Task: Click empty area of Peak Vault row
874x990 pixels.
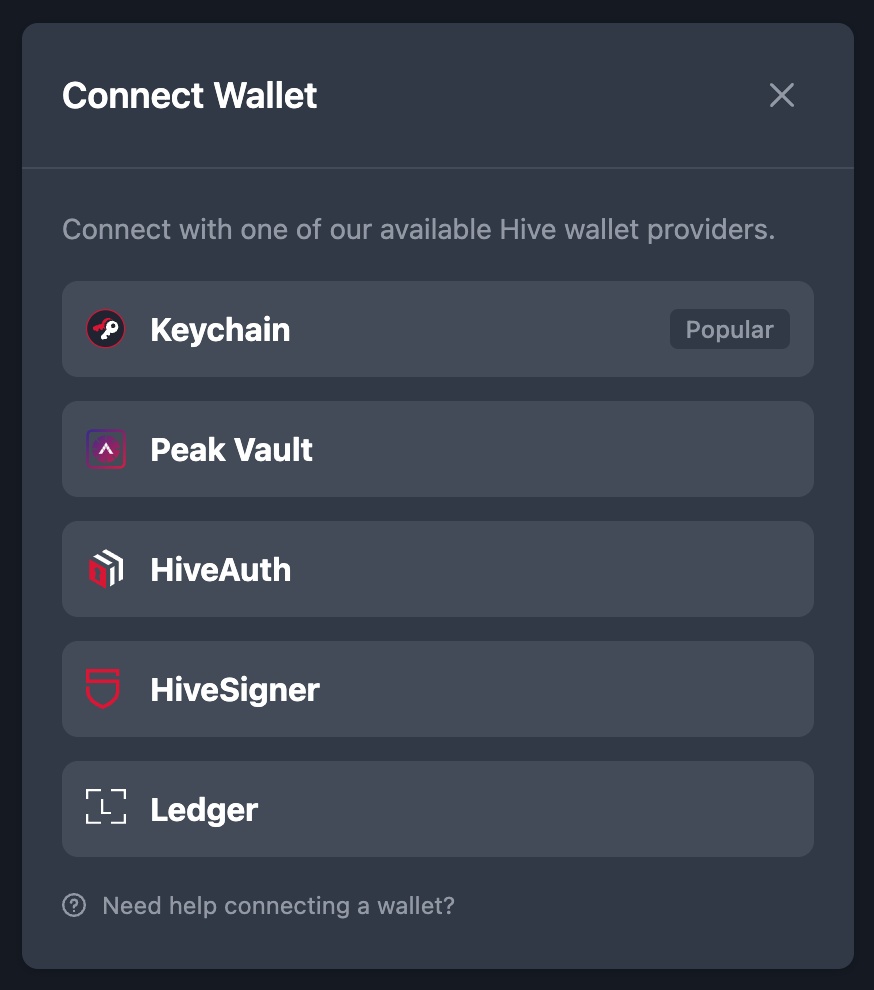Action: [x=562, y=449]
